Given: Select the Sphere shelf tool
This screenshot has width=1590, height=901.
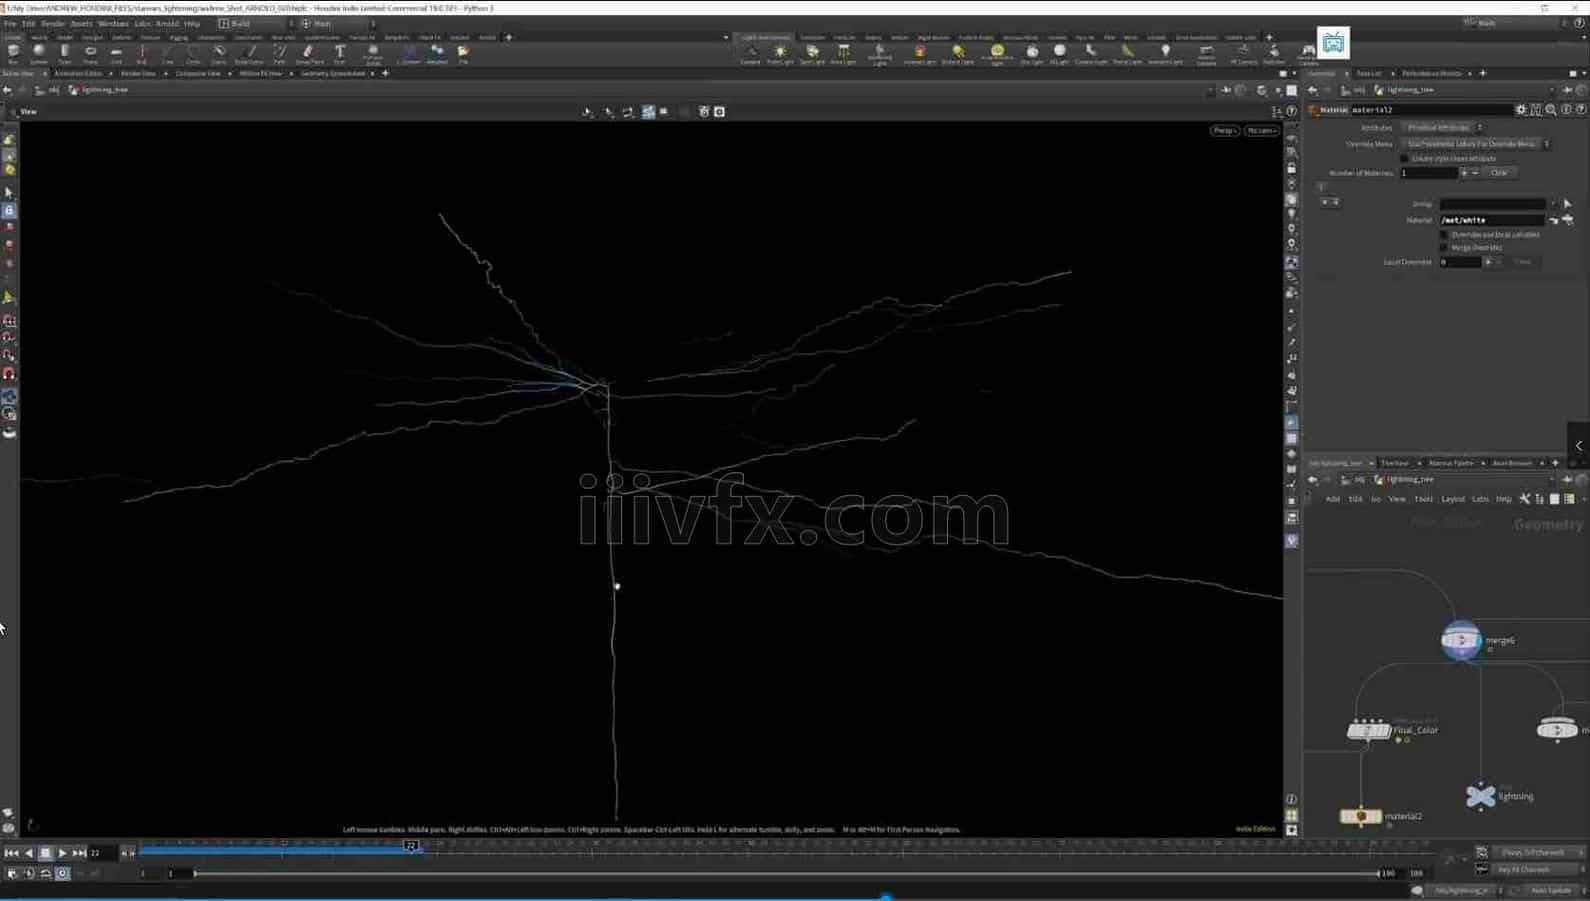Looking at the screenshot, I should tap(39, 53).
